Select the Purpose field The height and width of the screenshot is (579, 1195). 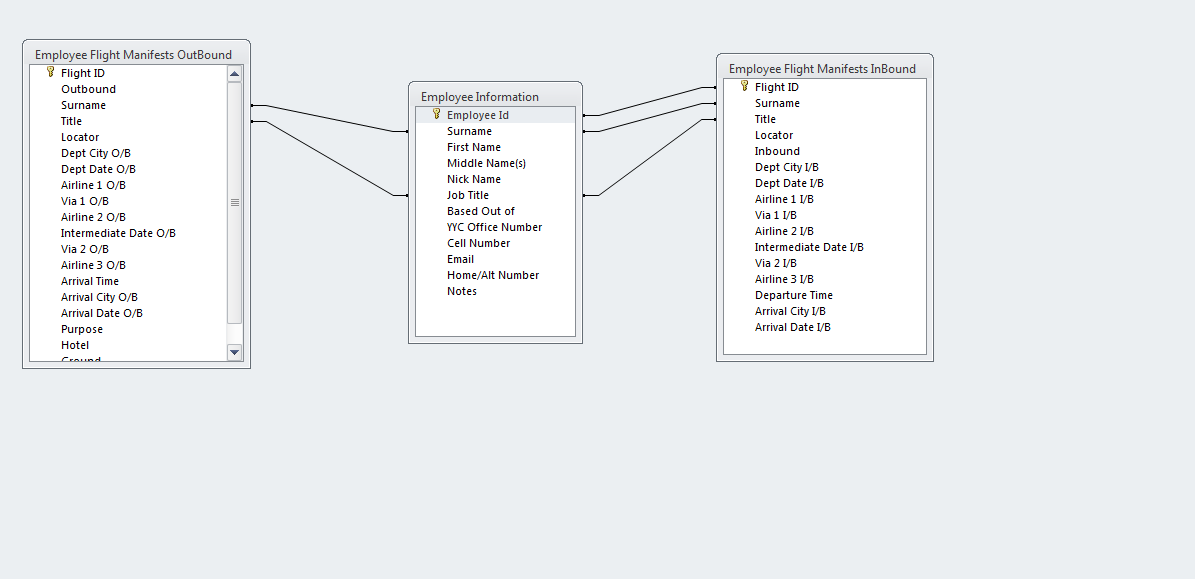[x=82, y=329]
